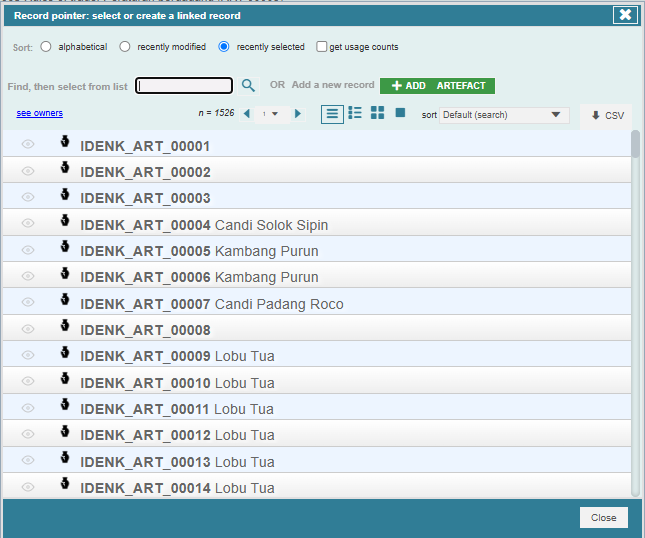The height and width of the screenshot is (538, 645).
Task: Select record IDENK_ART_00007 Candi Padang Roco
Action: [317, 301]
